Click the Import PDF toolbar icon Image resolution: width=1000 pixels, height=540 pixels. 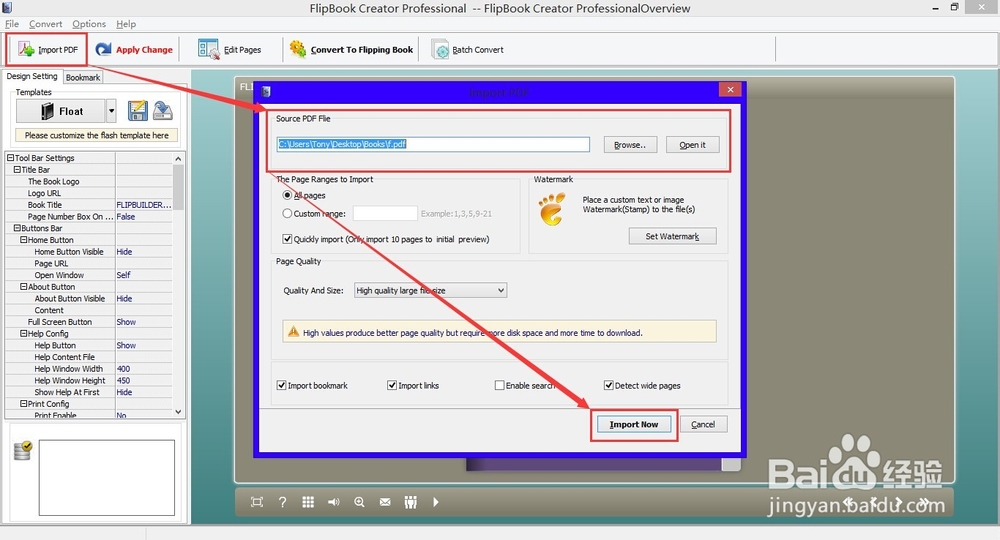click(x=26, y=49)
